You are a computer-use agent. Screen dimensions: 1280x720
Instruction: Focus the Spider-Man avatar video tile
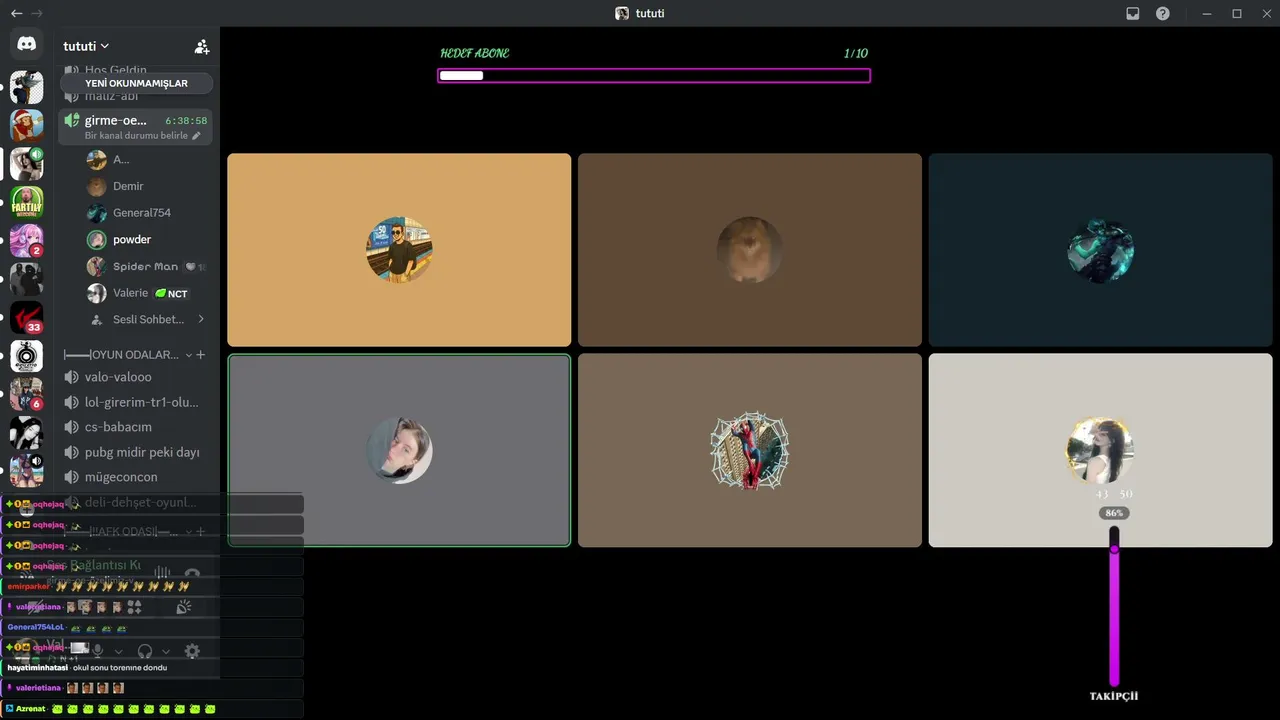(750, 450)
